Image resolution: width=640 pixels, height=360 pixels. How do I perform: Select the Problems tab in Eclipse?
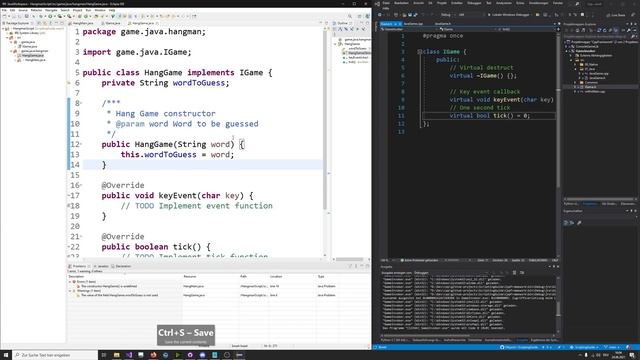point(79,266)
